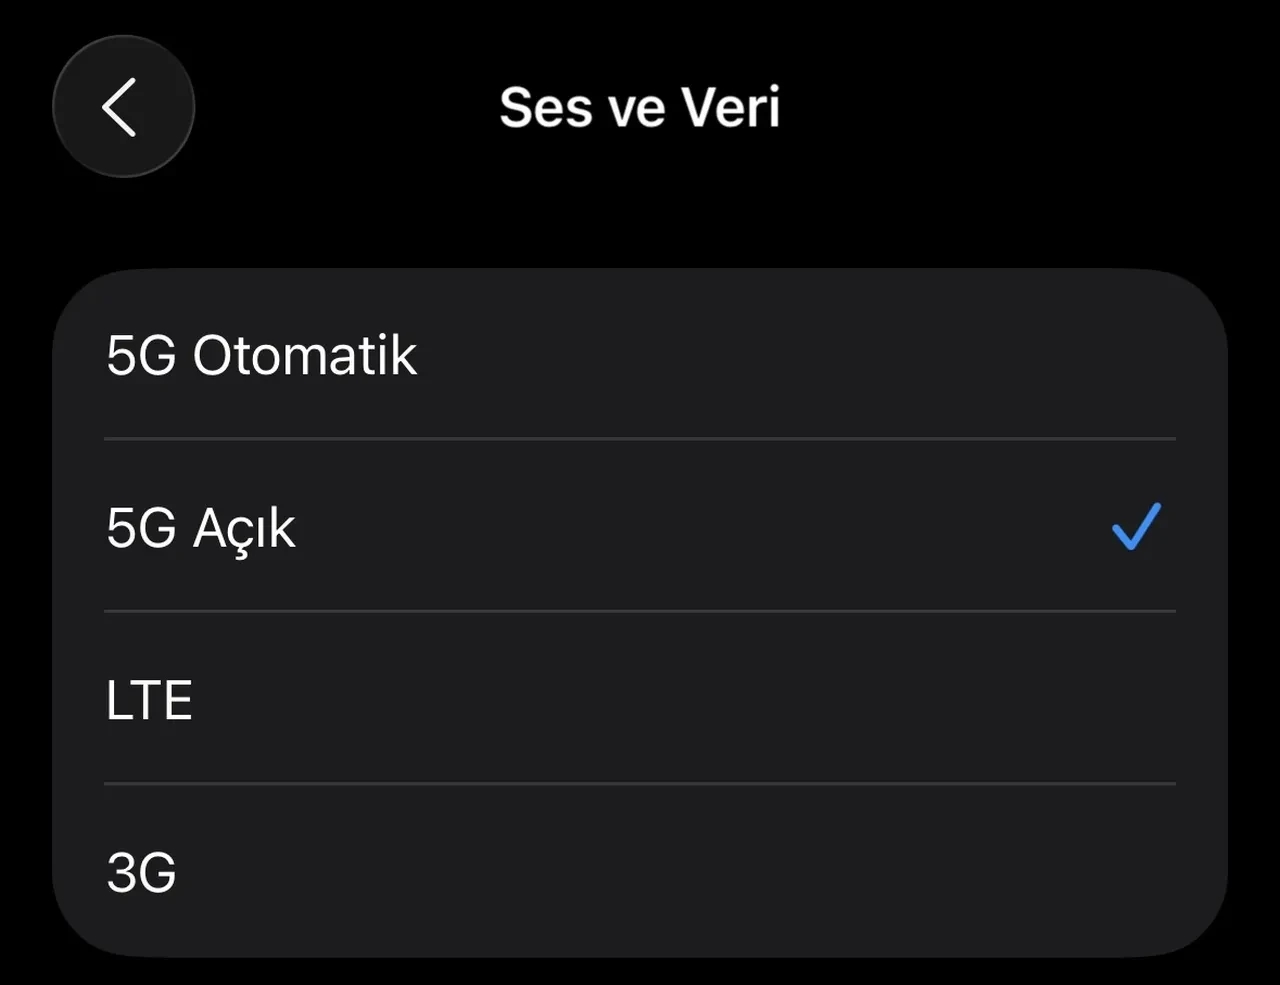Viewport: 1280px width, 985px height.
Task: Tap the currently selected 5G Açık row
Action: tap(400, 529)
